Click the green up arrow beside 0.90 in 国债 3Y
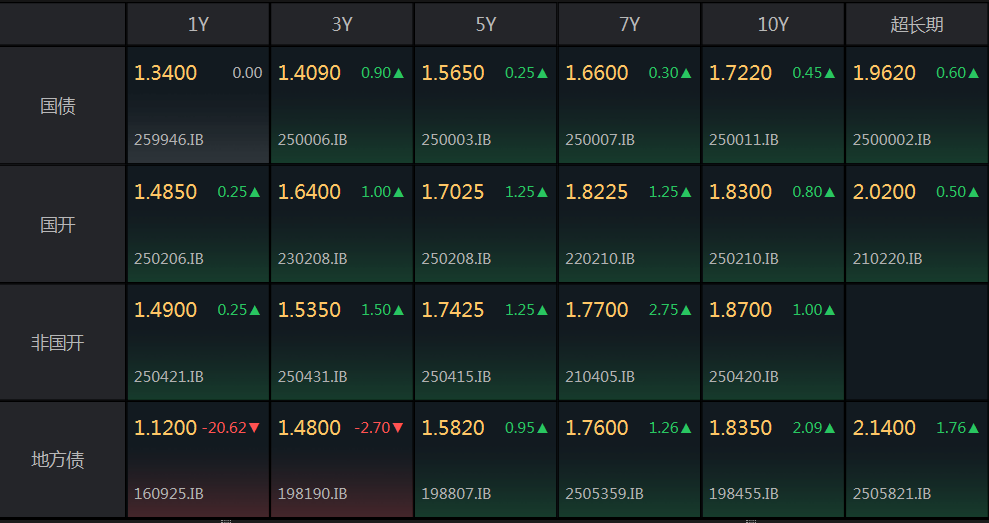This screenshot has height=523, width=989. [x=399, y=73]
